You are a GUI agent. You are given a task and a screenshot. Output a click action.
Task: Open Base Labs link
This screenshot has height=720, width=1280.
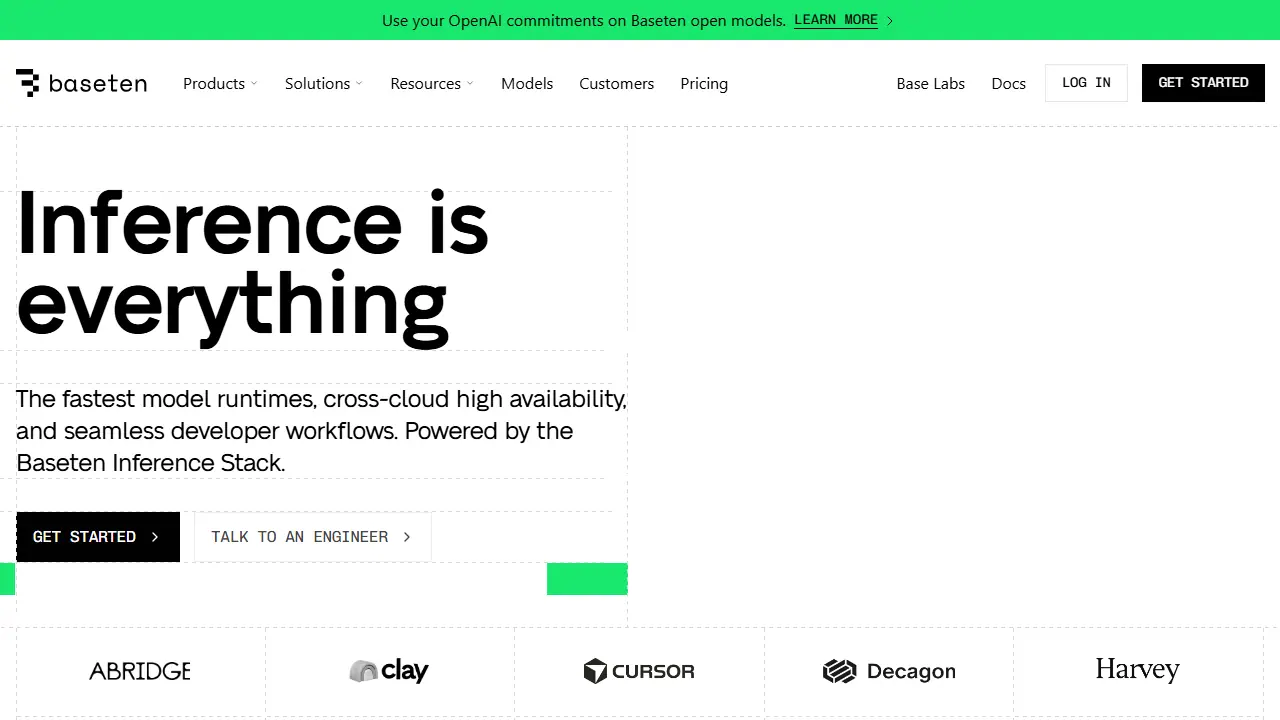click(x=930, y=84)
